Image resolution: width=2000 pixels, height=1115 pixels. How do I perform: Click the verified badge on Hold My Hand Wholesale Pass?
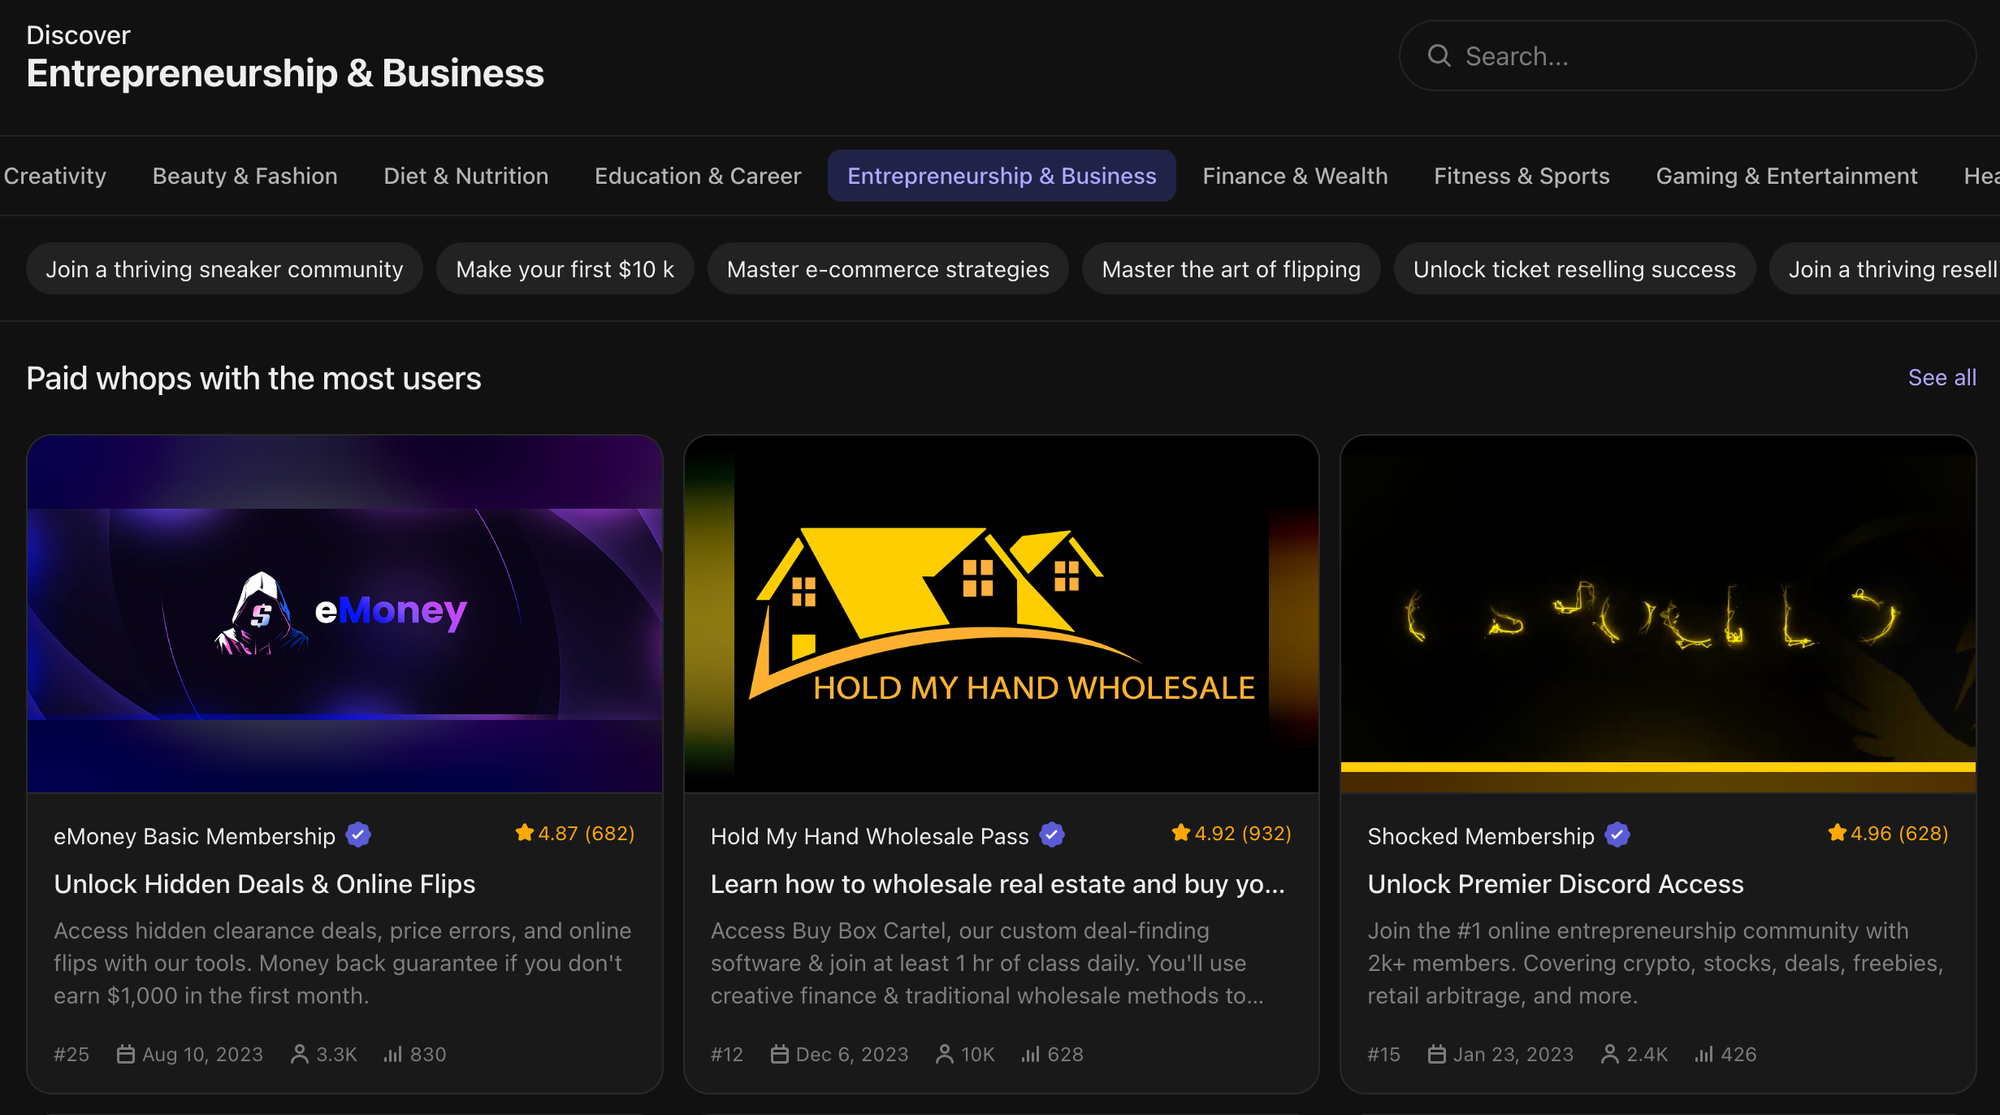tap(1051, 835)
